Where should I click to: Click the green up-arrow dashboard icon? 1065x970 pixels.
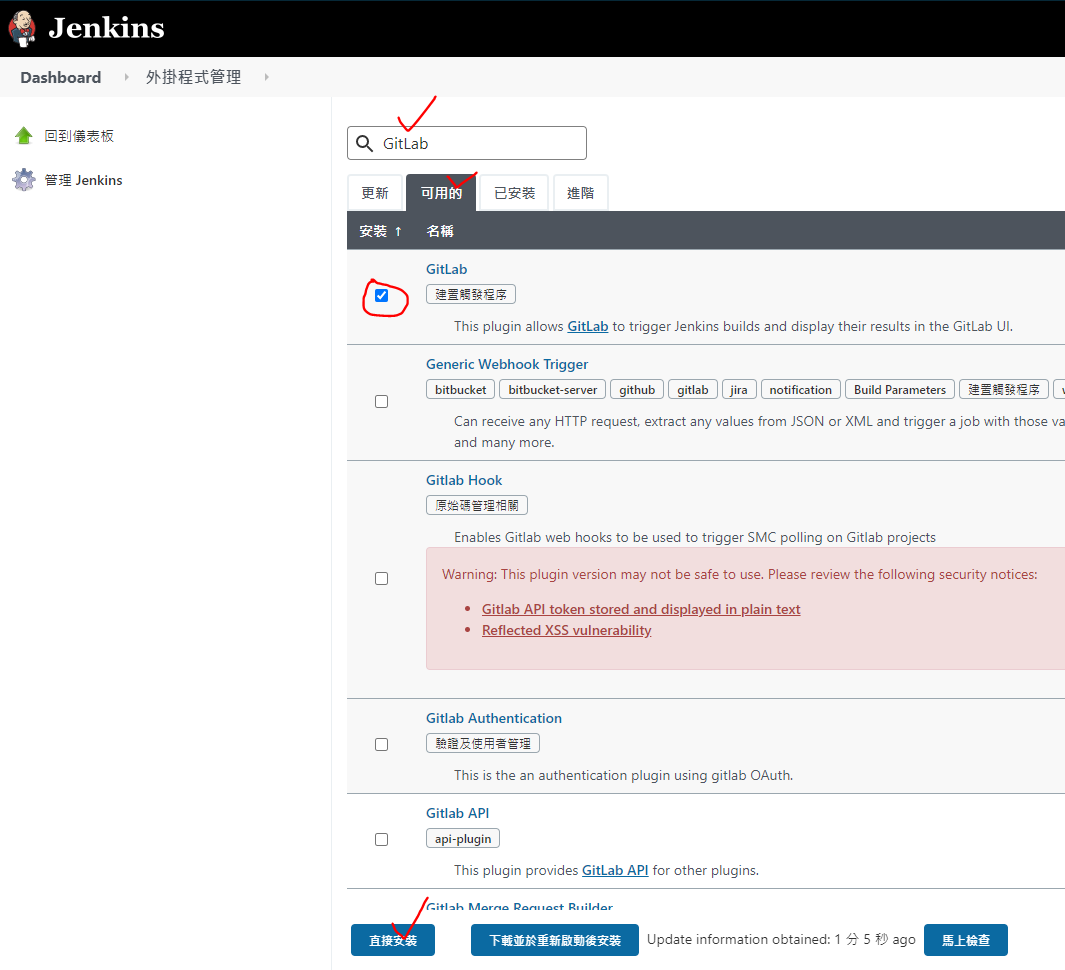point(24,136)
